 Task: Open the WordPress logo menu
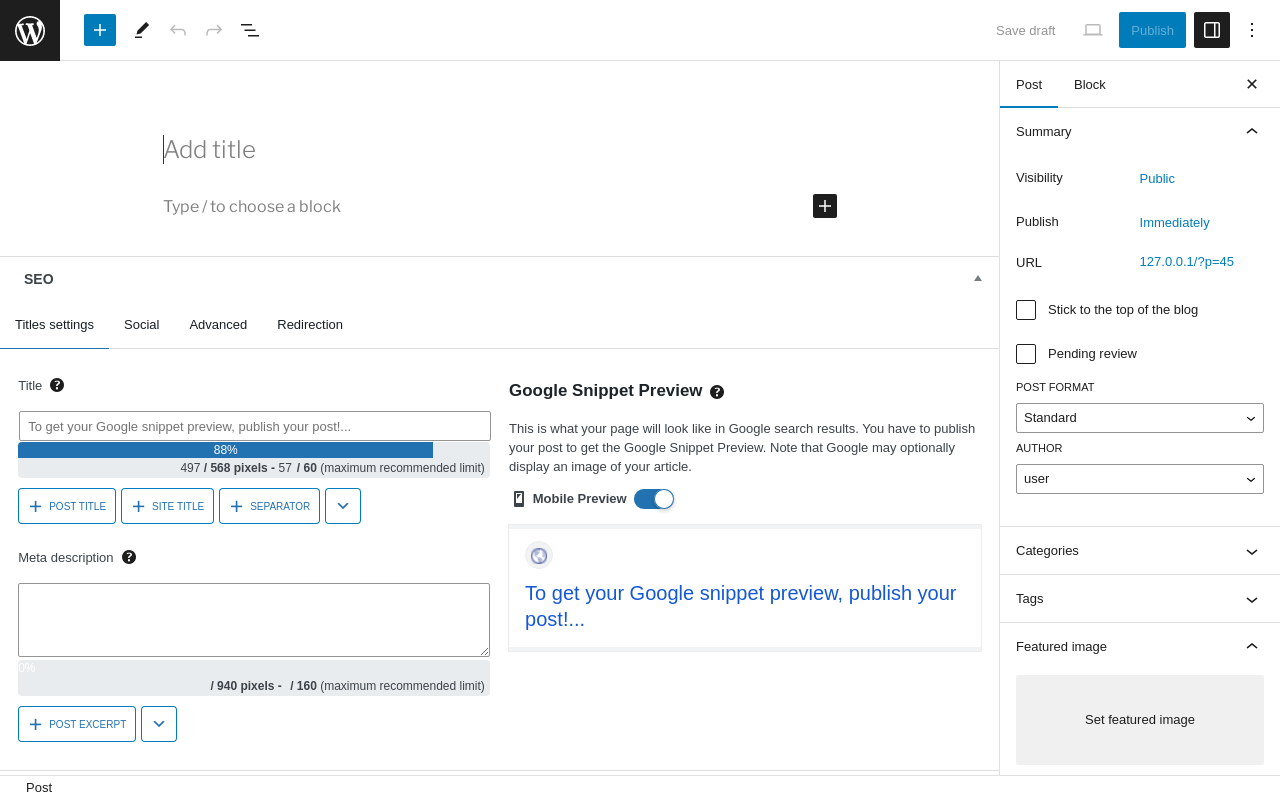pyautogui.click(x=30, y=30)
